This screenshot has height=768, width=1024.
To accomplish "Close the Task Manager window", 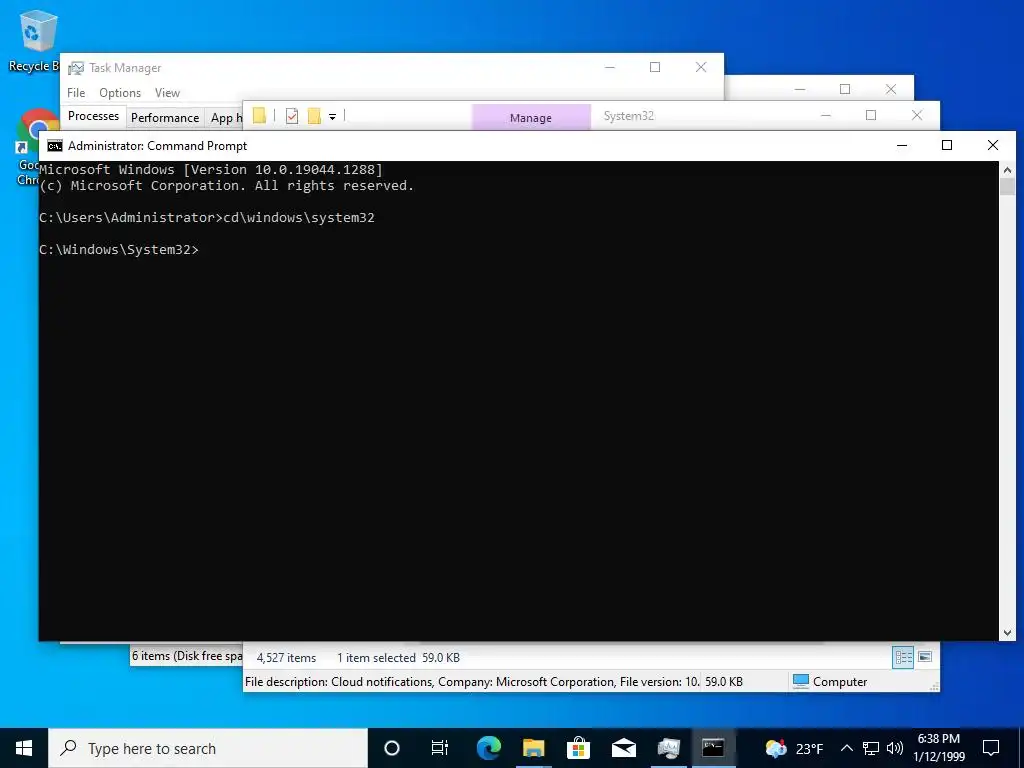I will coord(701,67).
